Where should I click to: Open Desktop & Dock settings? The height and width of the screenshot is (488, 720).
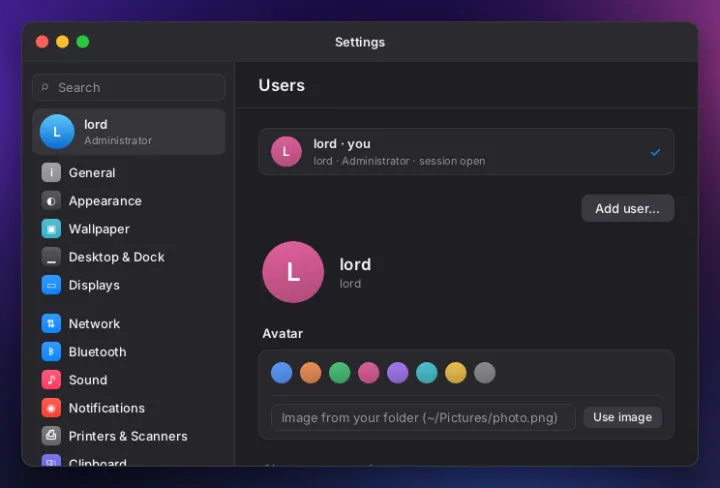point(129,257)
